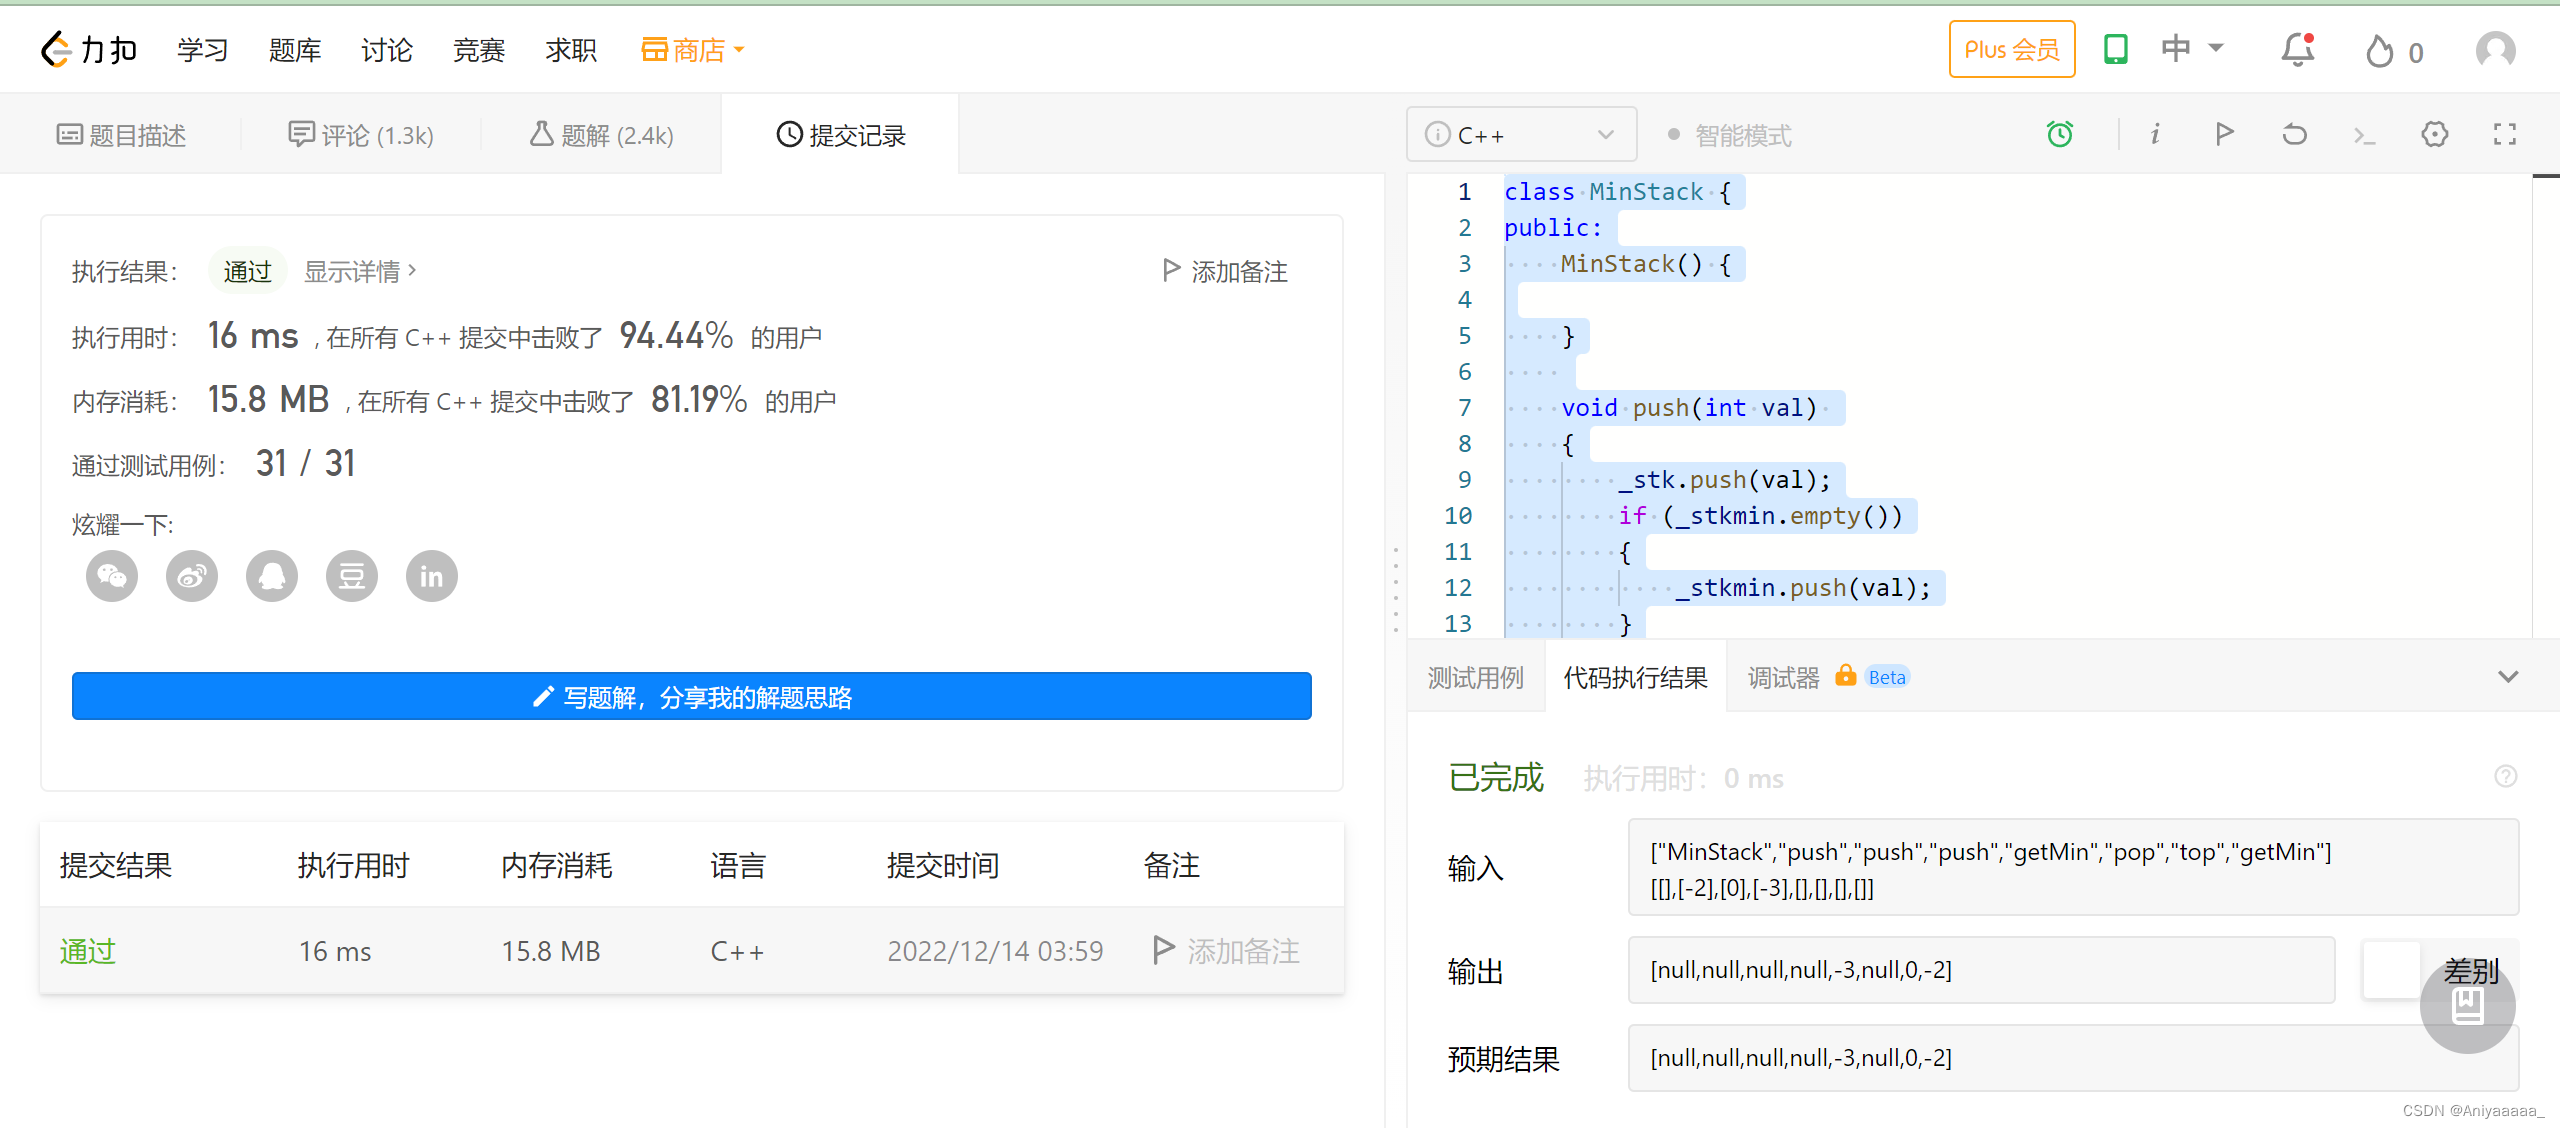Screen dimensions: 2560x1128
Task: Select 代码执行结果 tab
Action: [1635, 677]
